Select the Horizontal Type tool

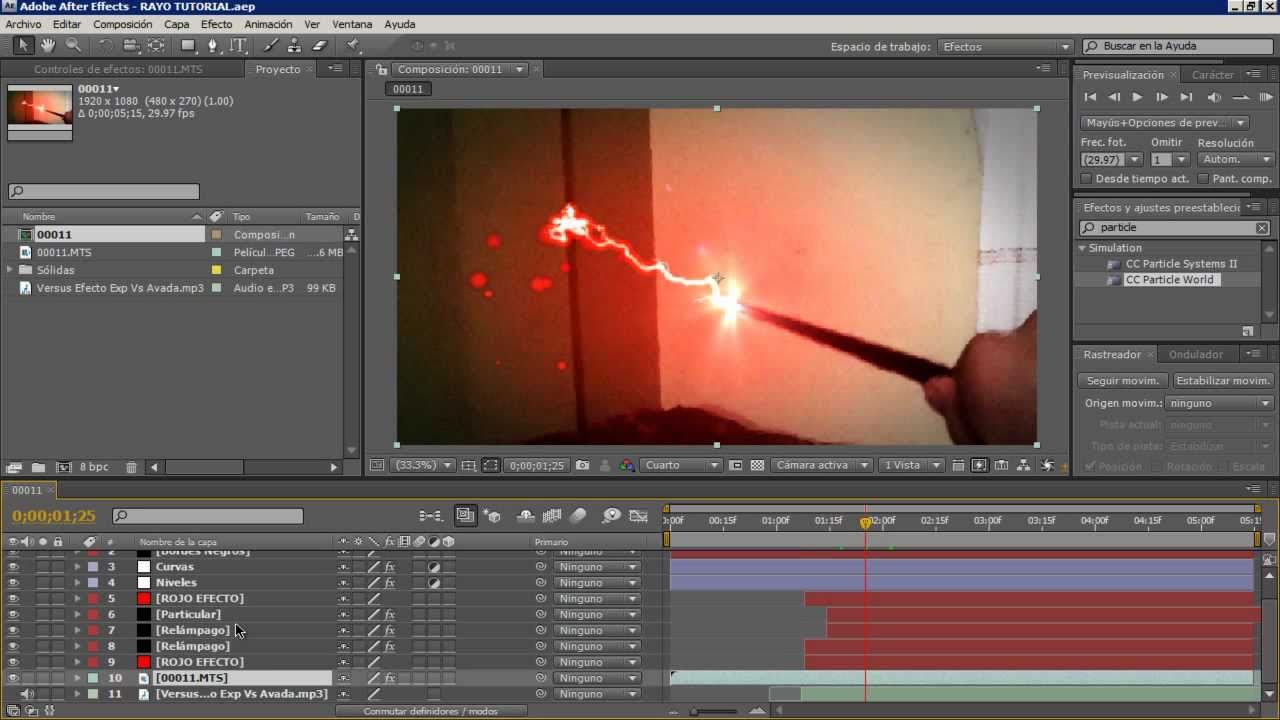coord(237,45)
